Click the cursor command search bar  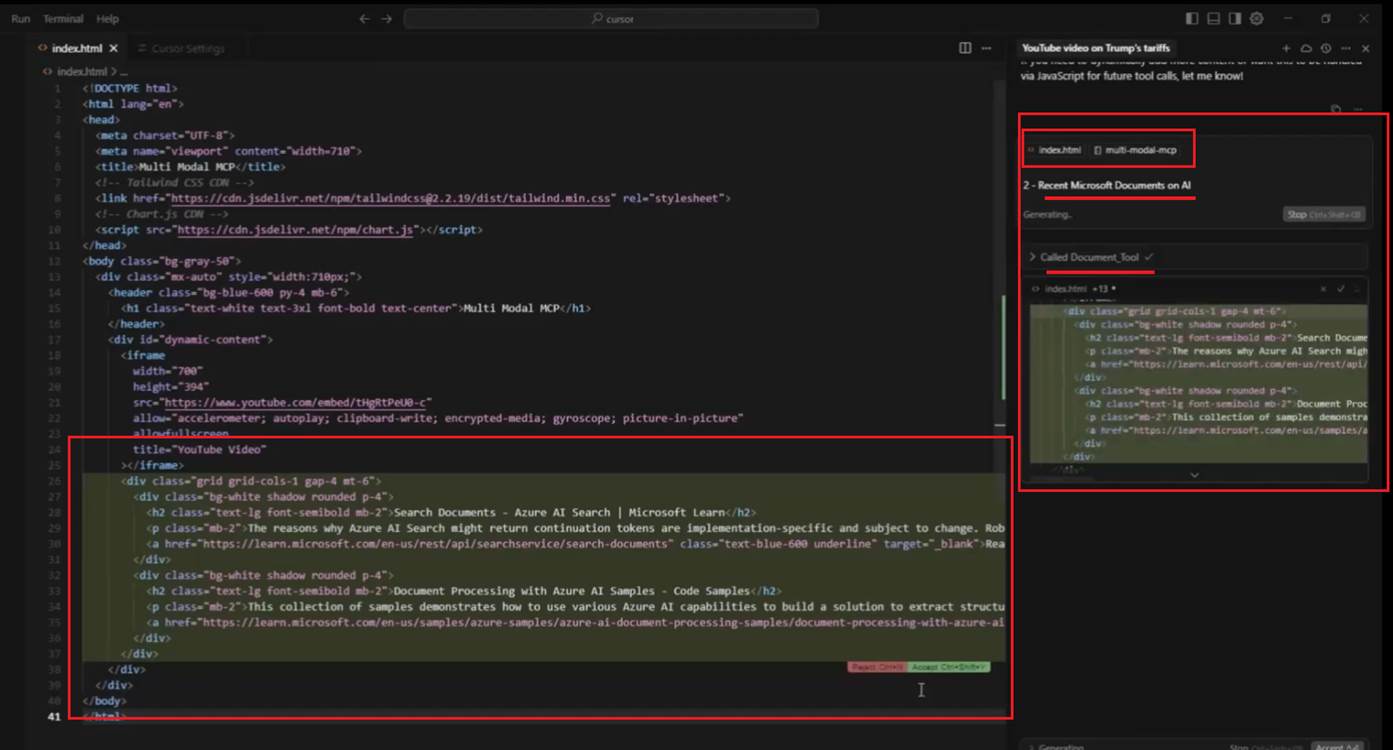pos(611,19)
